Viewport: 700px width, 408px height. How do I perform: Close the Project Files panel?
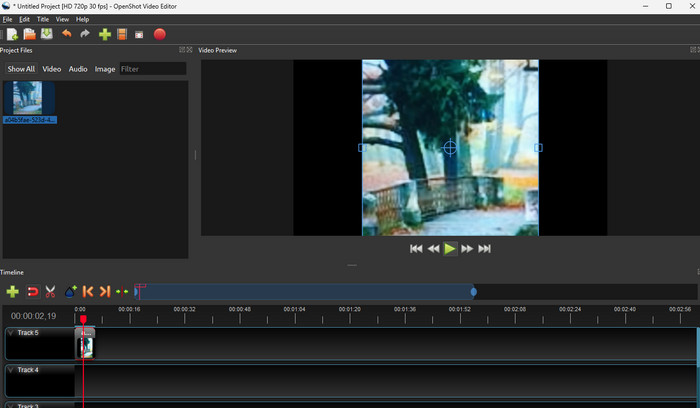pos(189,50)
